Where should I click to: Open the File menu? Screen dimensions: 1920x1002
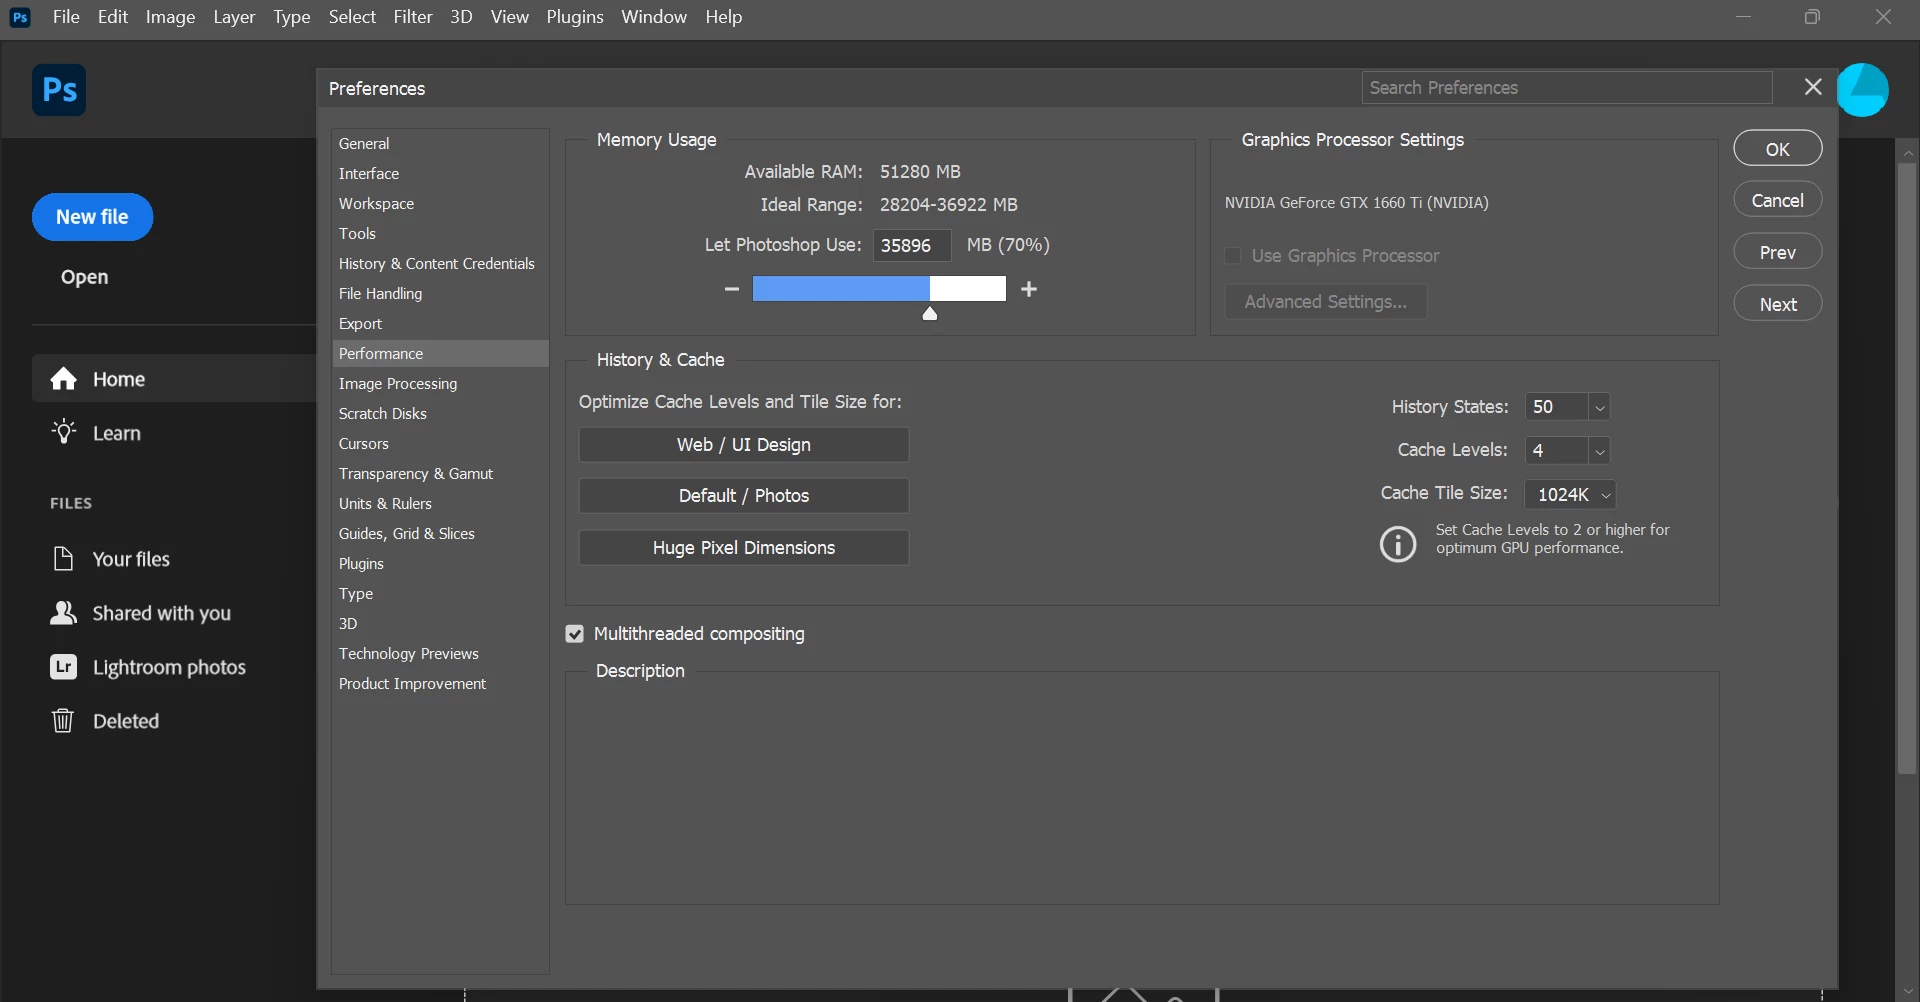(66, 17)
